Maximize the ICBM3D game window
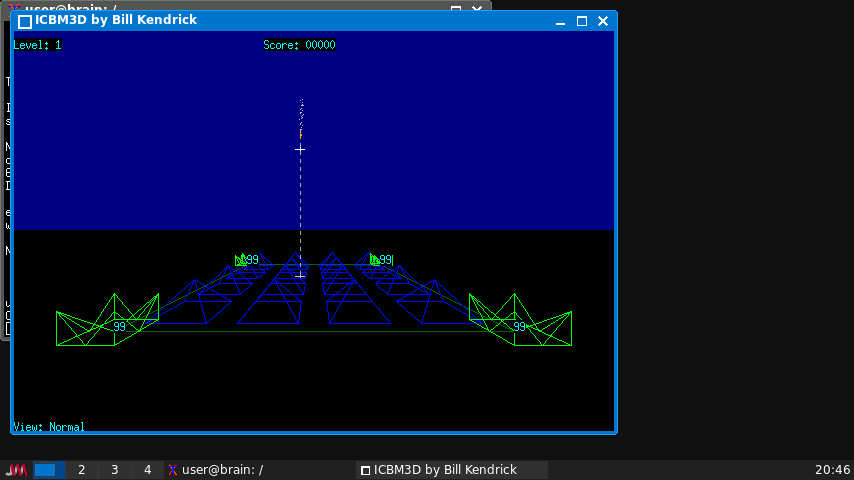This screenshot has width=854, height=480. 582,21
